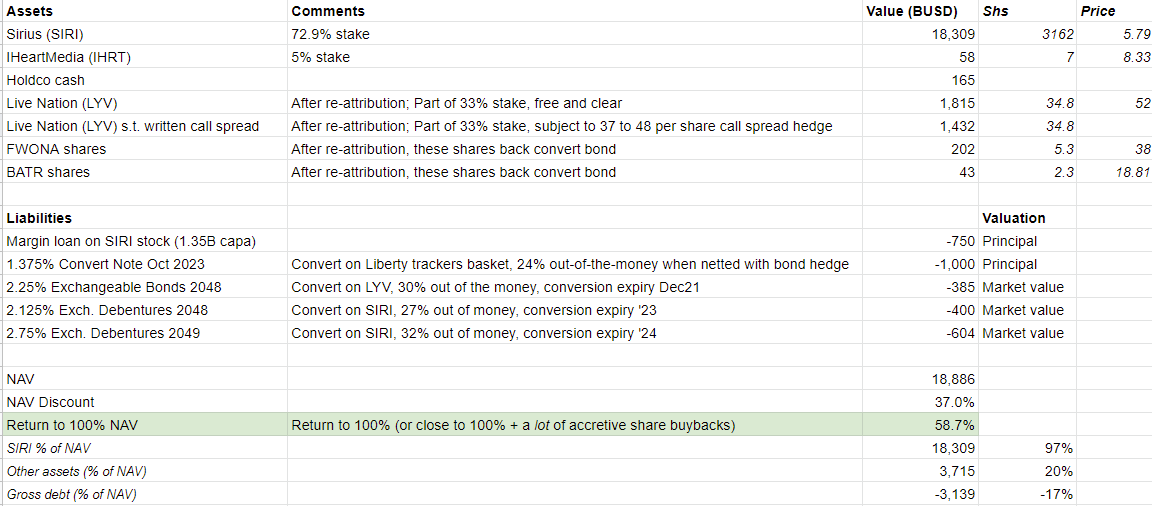Select the Sirius (SIRI) asset cell

pyautogui.click(x=145, y=34)
